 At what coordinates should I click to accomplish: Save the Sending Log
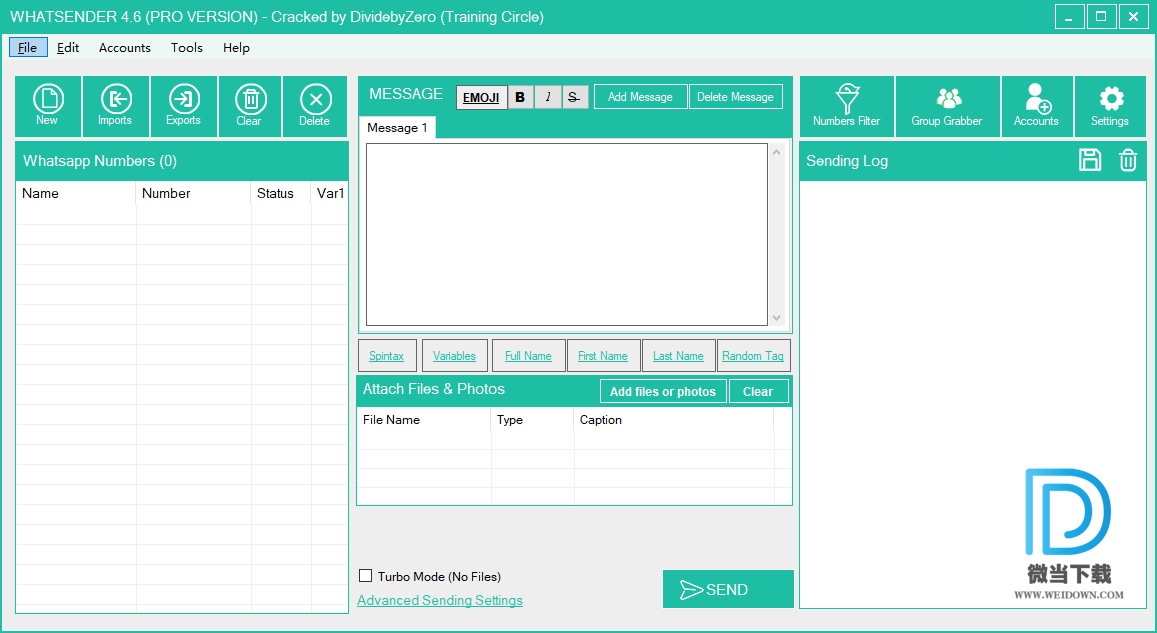click(x=1090, y=160)
